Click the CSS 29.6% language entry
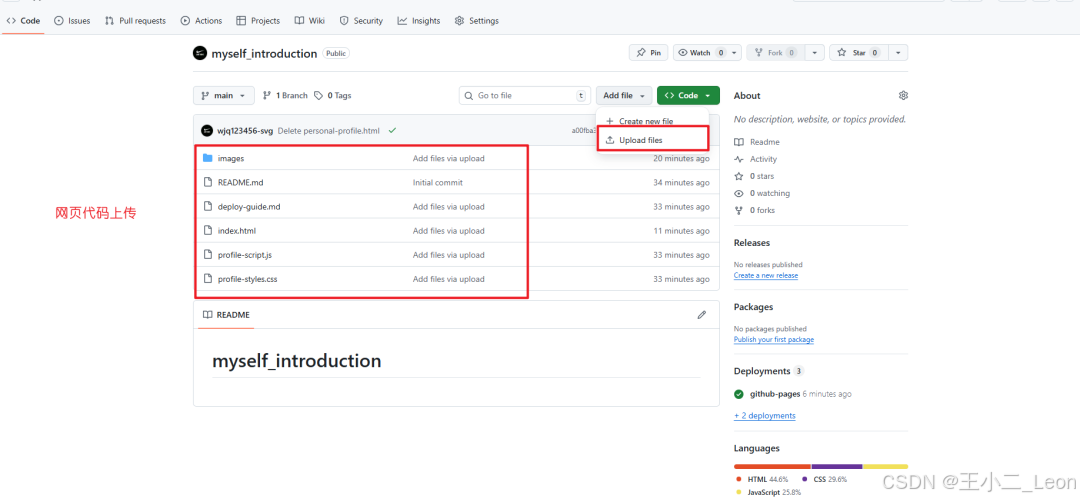1080x499 pixels. 824,479
